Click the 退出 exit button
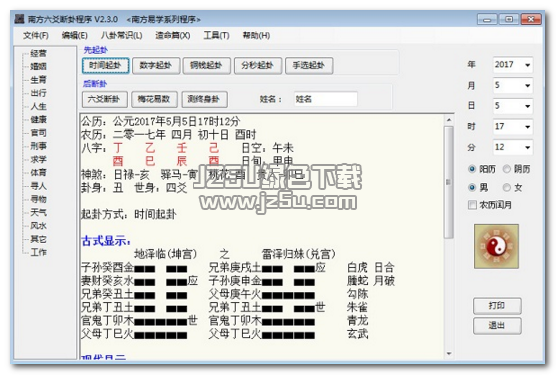 [x=497, y=326]
